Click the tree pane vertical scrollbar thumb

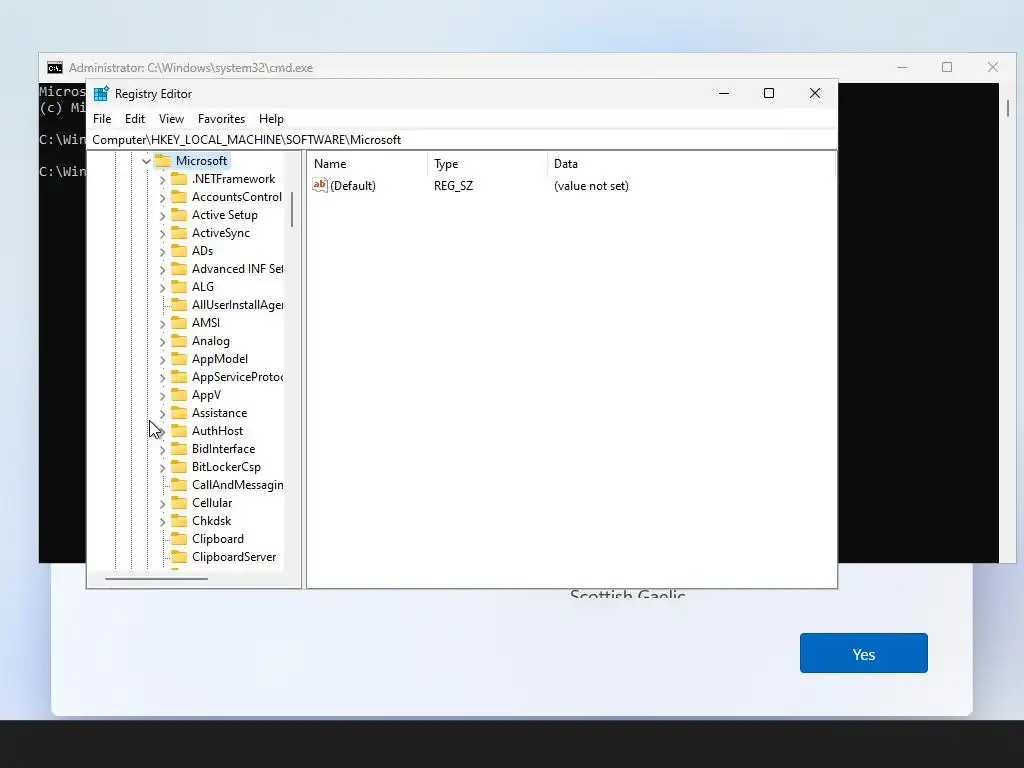click(x=292, y=210)
